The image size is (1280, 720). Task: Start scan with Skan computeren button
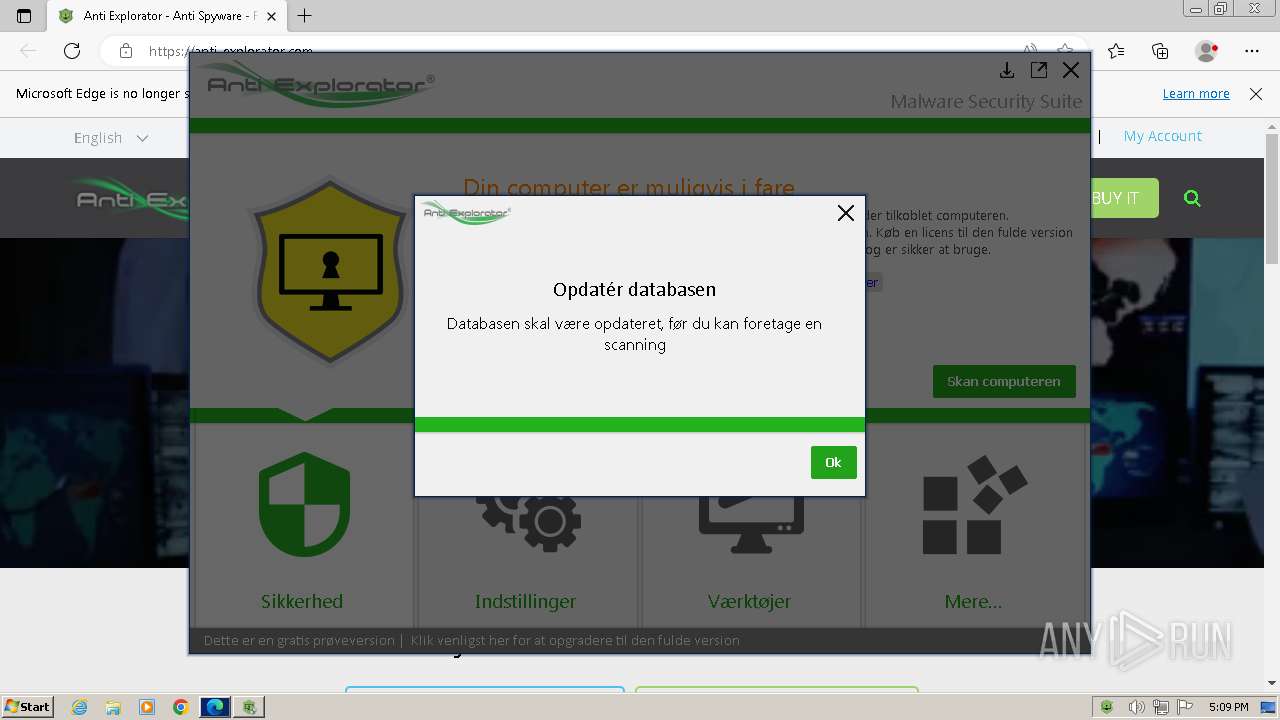[1004, 381]
